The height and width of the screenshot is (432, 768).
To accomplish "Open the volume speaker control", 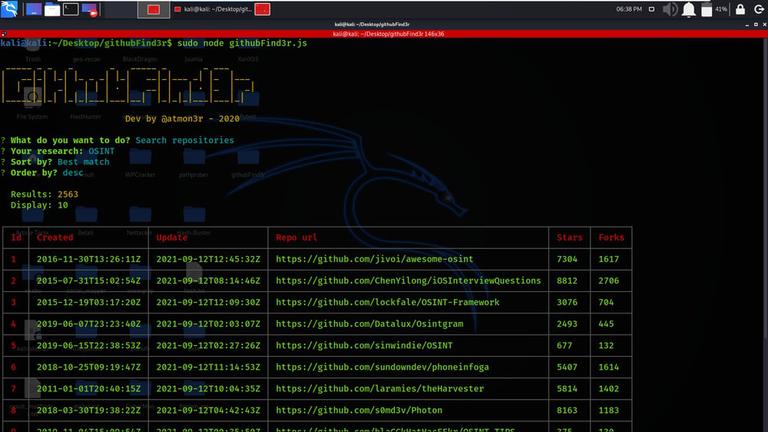I will tap(670, 9).
